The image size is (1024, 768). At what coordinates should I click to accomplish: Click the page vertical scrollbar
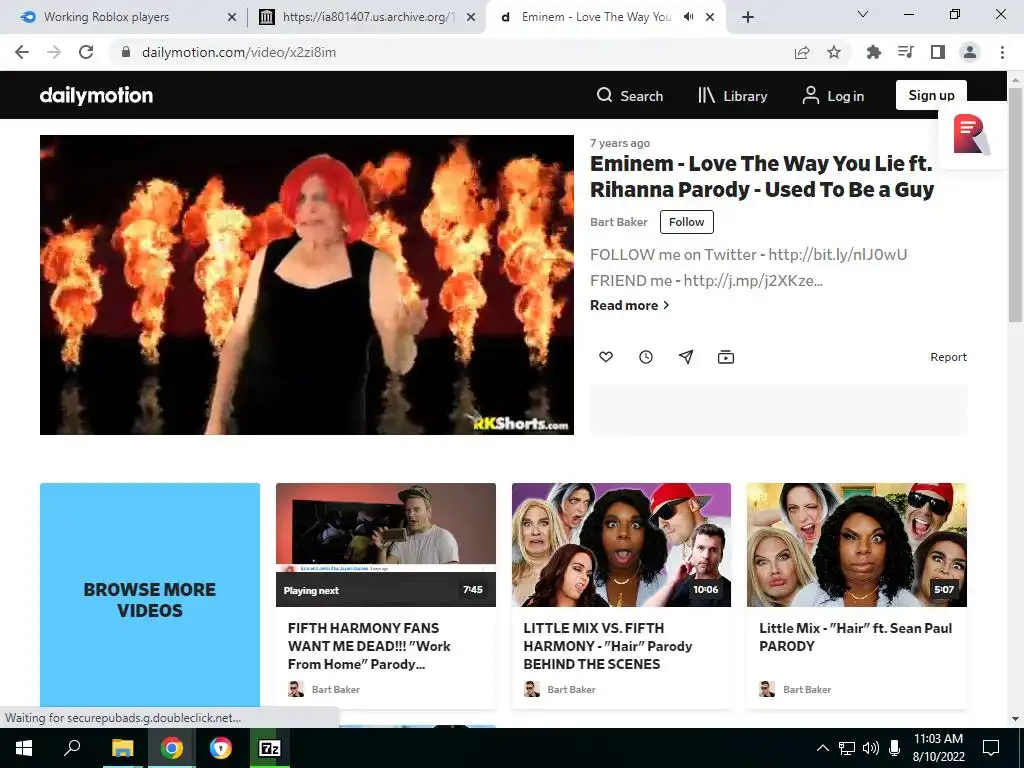[1016, 204]
